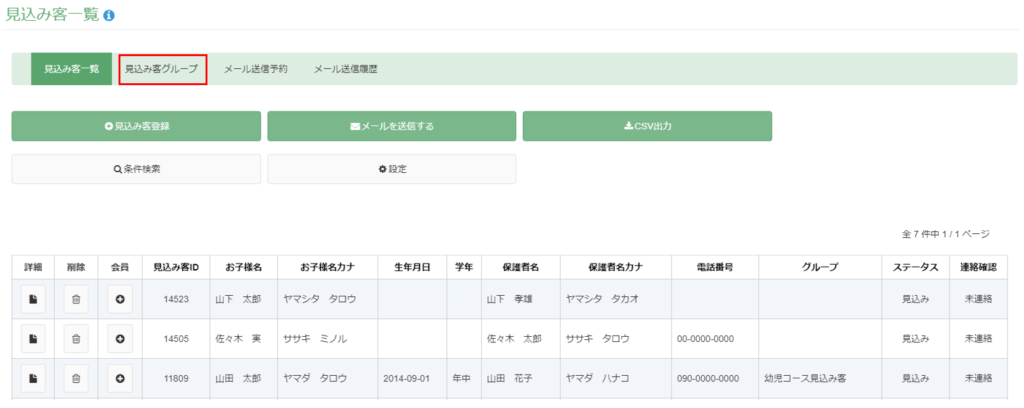
Task: Select the 見込み客一覧 tab
Action: coord(71,69)
